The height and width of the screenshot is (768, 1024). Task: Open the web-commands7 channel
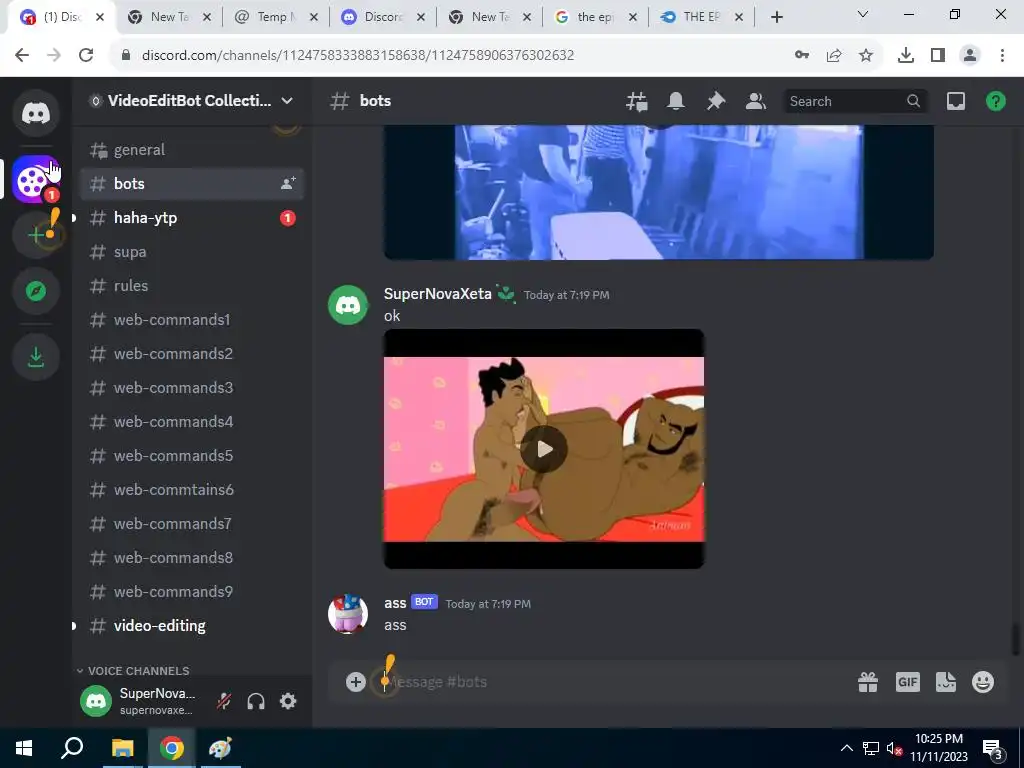click(192, 523)
